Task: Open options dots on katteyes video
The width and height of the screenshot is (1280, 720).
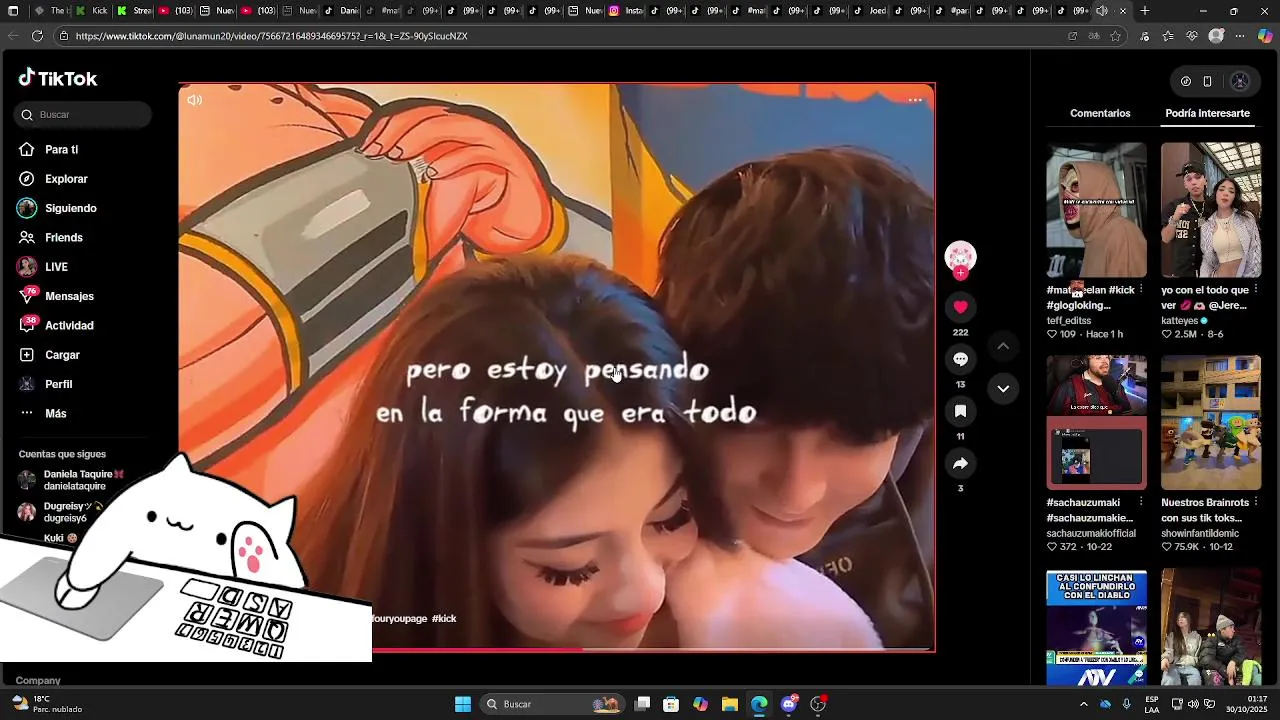Action: point(1256,290)
